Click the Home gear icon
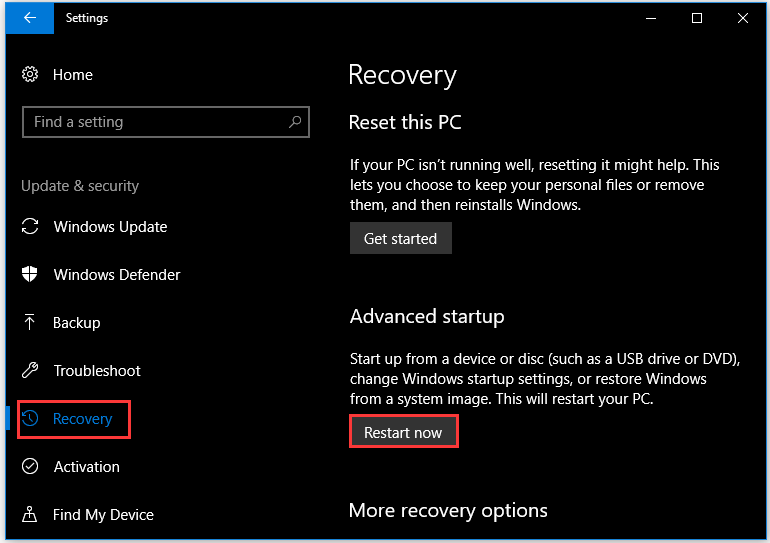Screen dimensions: 770x543 (x=30, y=74)
